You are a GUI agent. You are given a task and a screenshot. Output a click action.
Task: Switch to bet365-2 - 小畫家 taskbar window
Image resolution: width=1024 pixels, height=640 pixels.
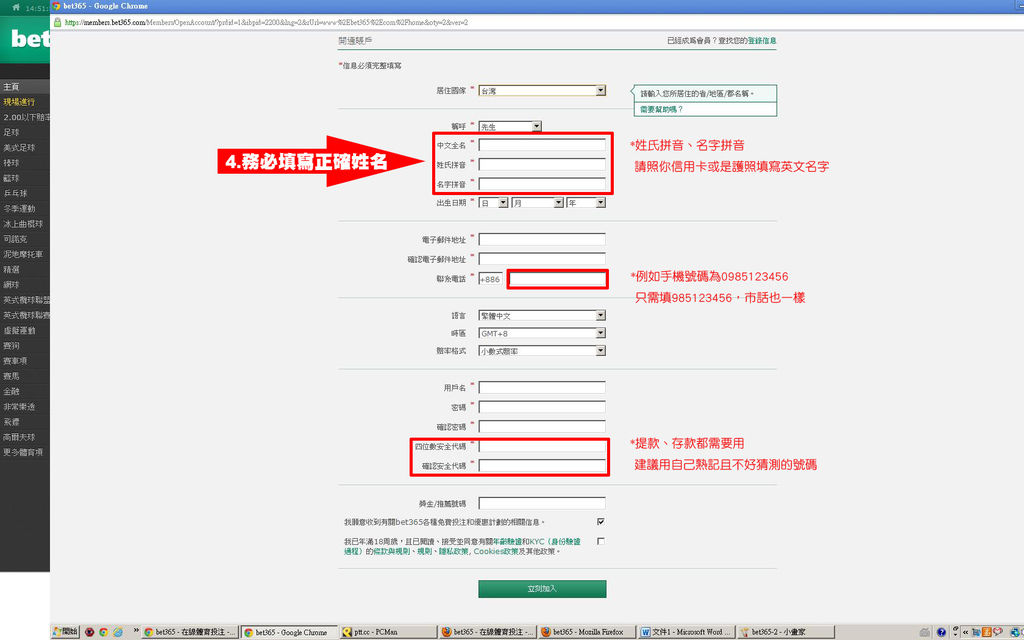coord(786,632)
